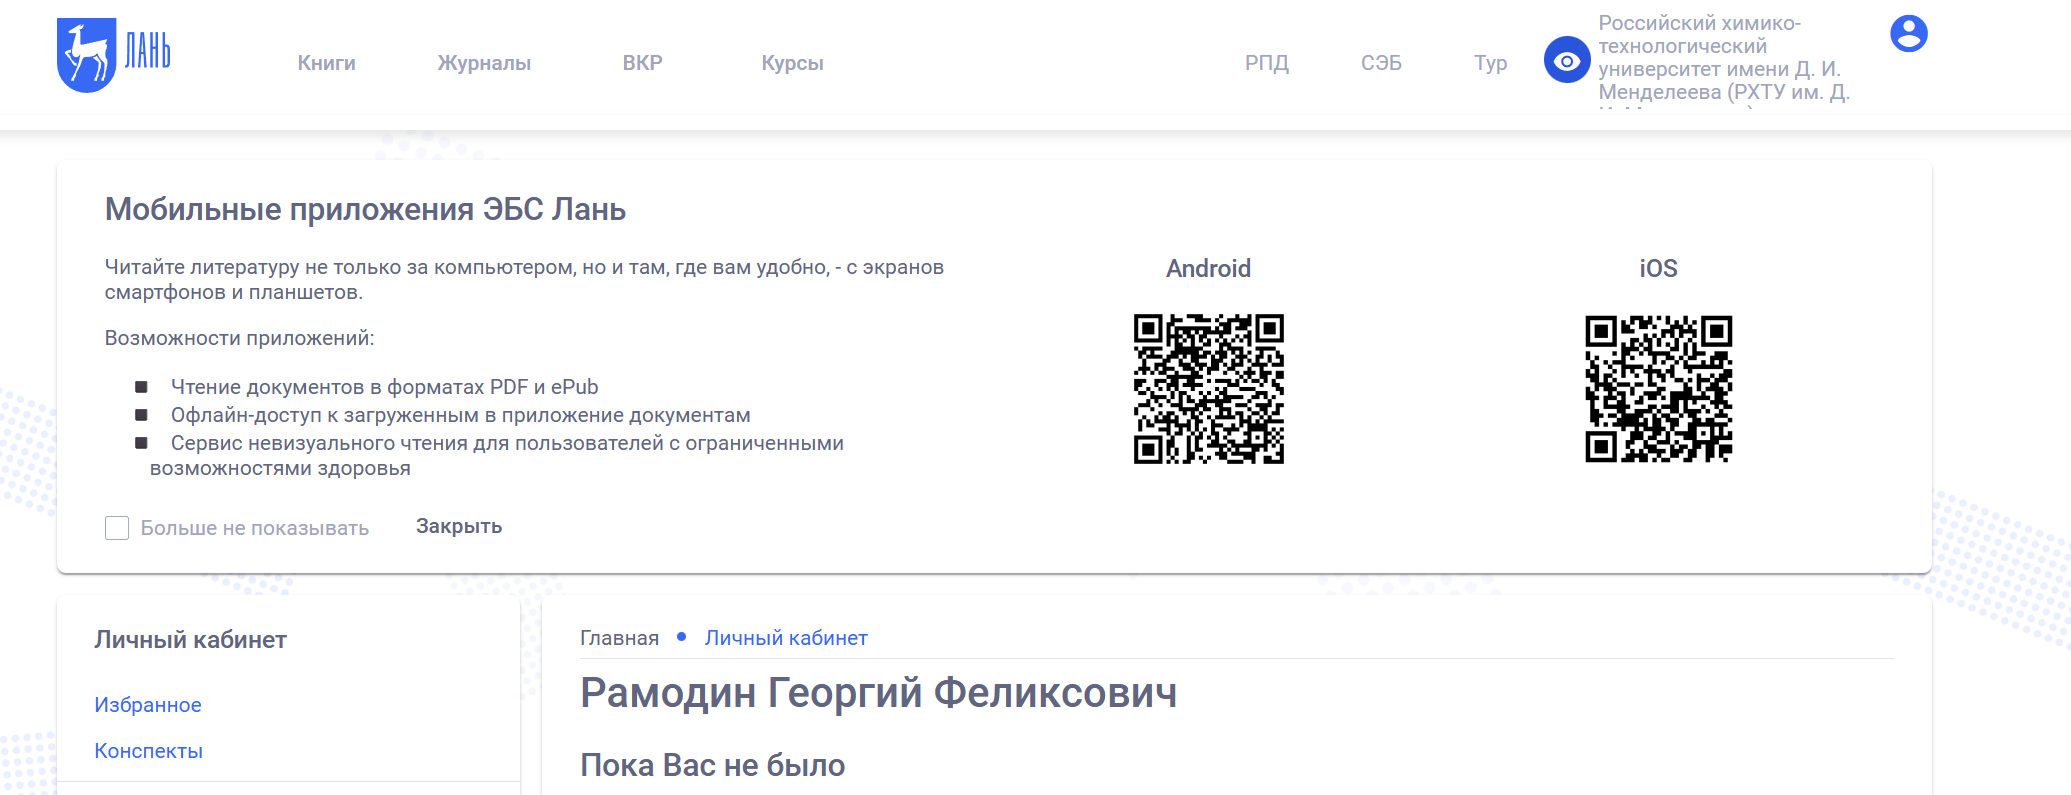Open Избранное in the sidebar
This screenshot has width=2071, height=795.
(x=148, y=705)
